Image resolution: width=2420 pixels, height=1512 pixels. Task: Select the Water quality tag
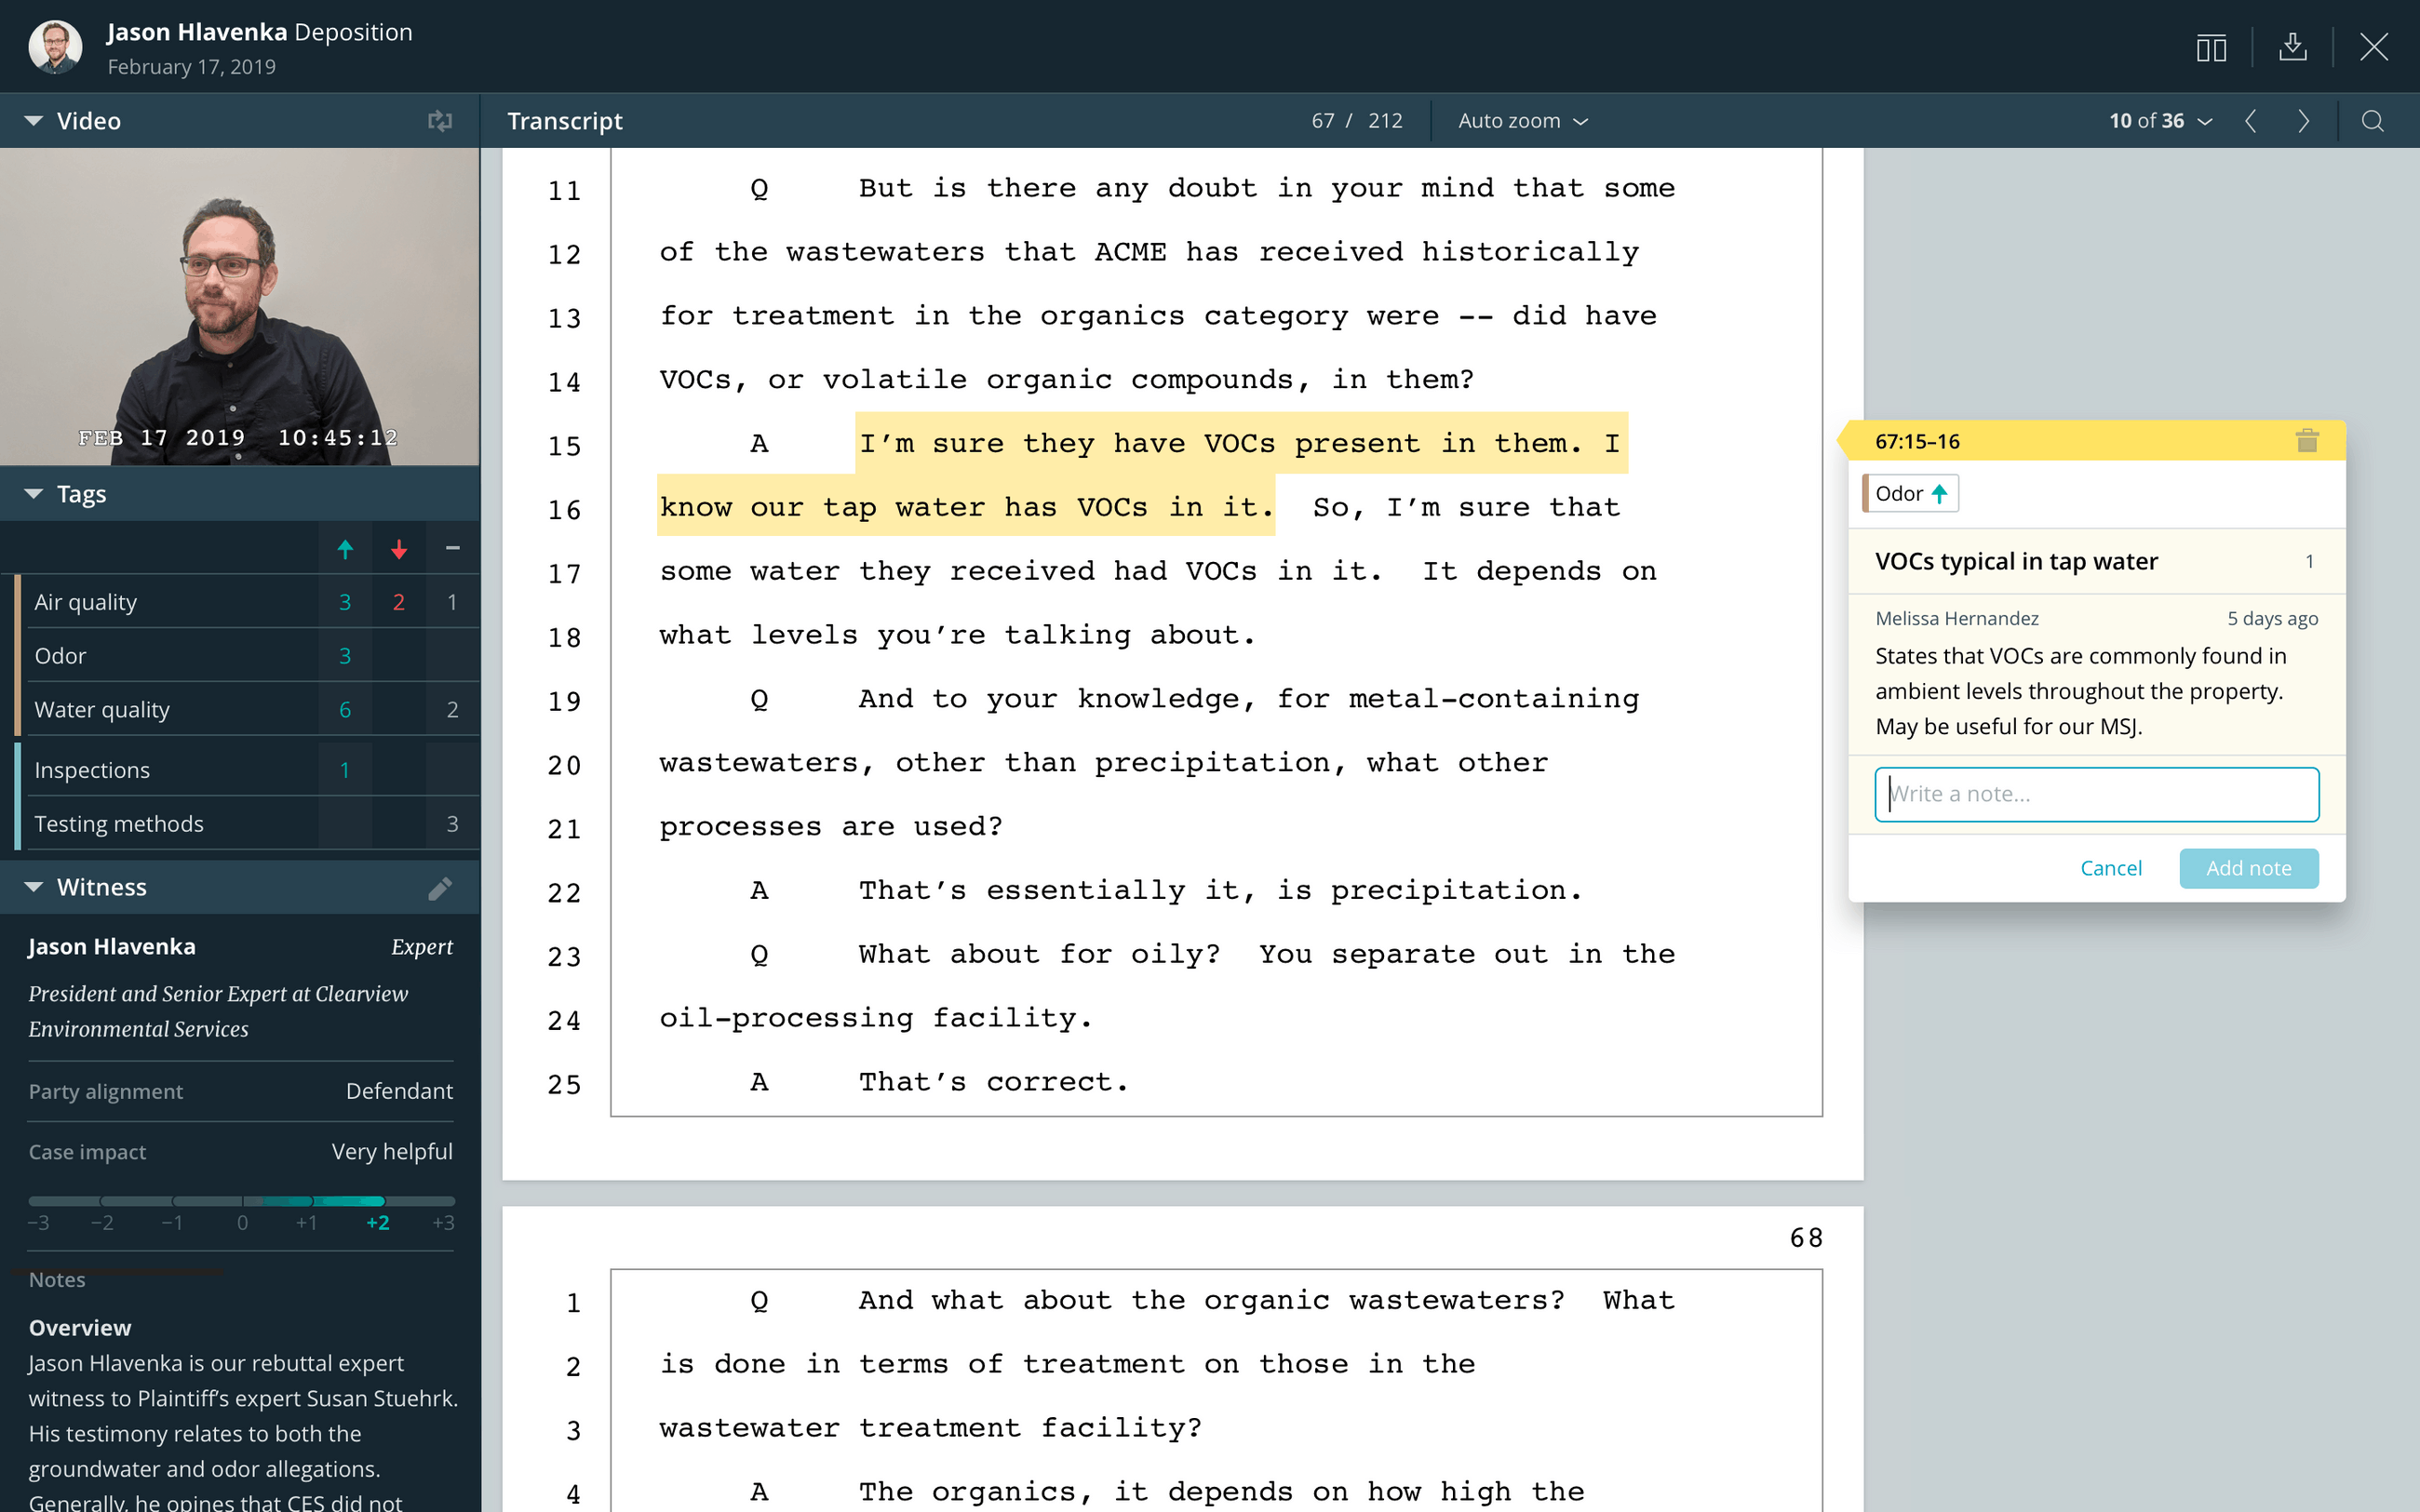[101, 709]
